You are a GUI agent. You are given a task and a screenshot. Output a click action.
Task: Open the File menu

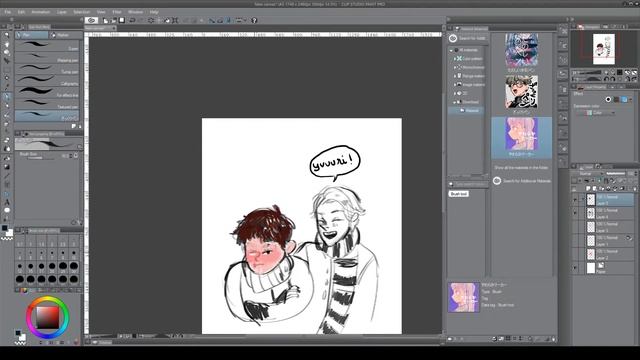[8, 12]
